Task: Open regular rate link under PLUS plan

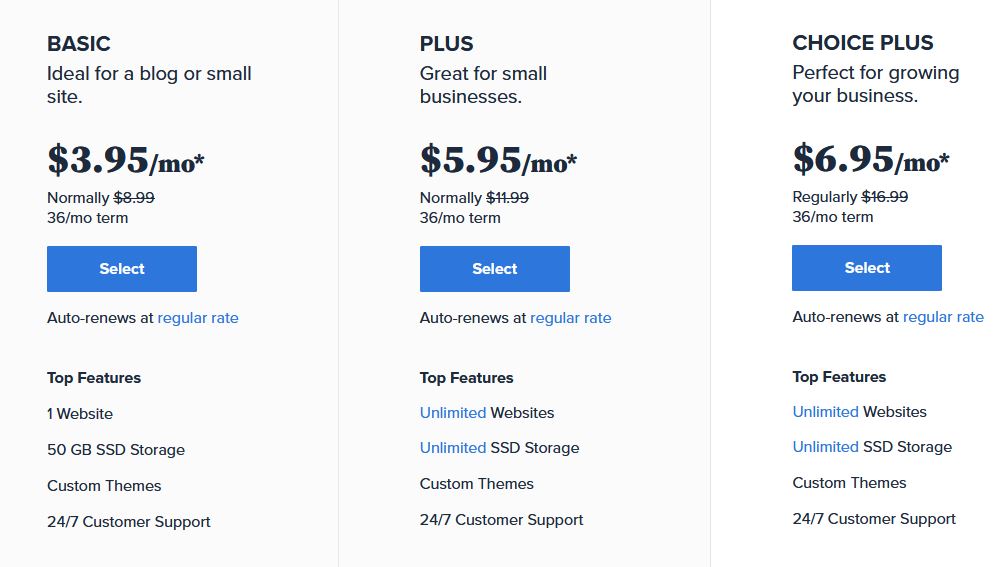Action: click(x=570, y=318)
